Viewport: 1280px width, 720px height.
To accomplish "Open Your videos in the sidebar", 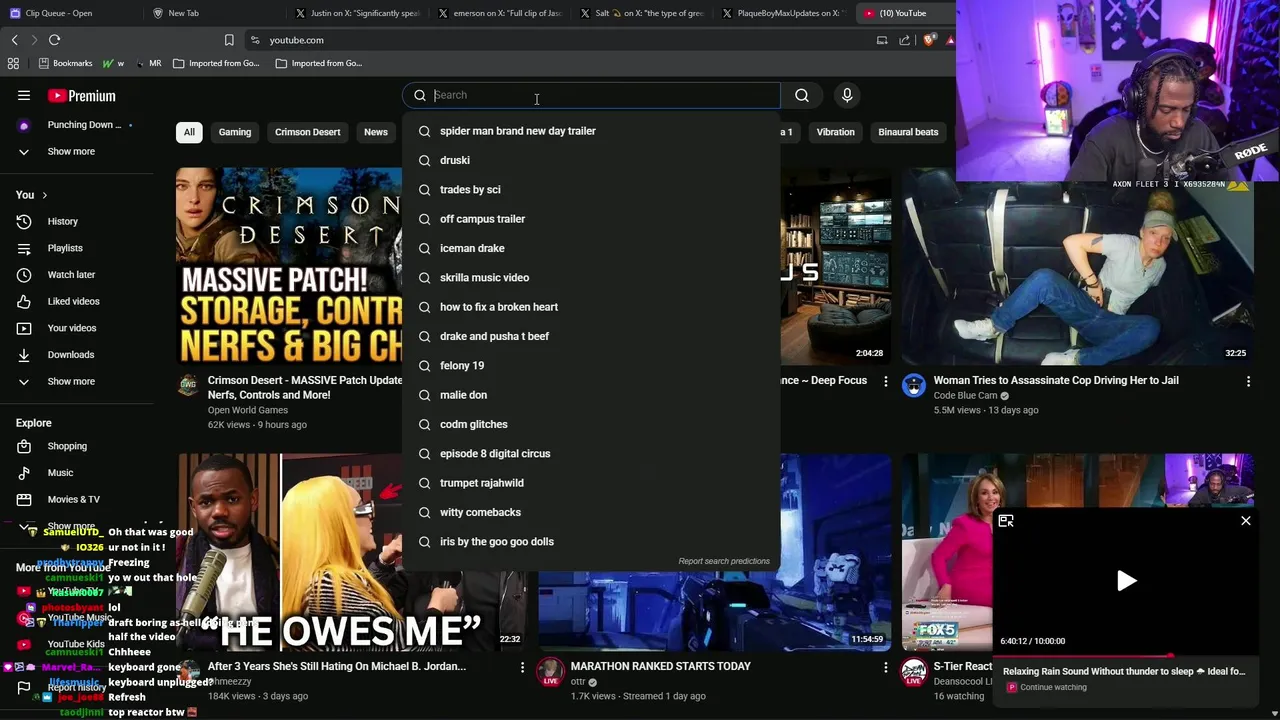I will 72,328.
